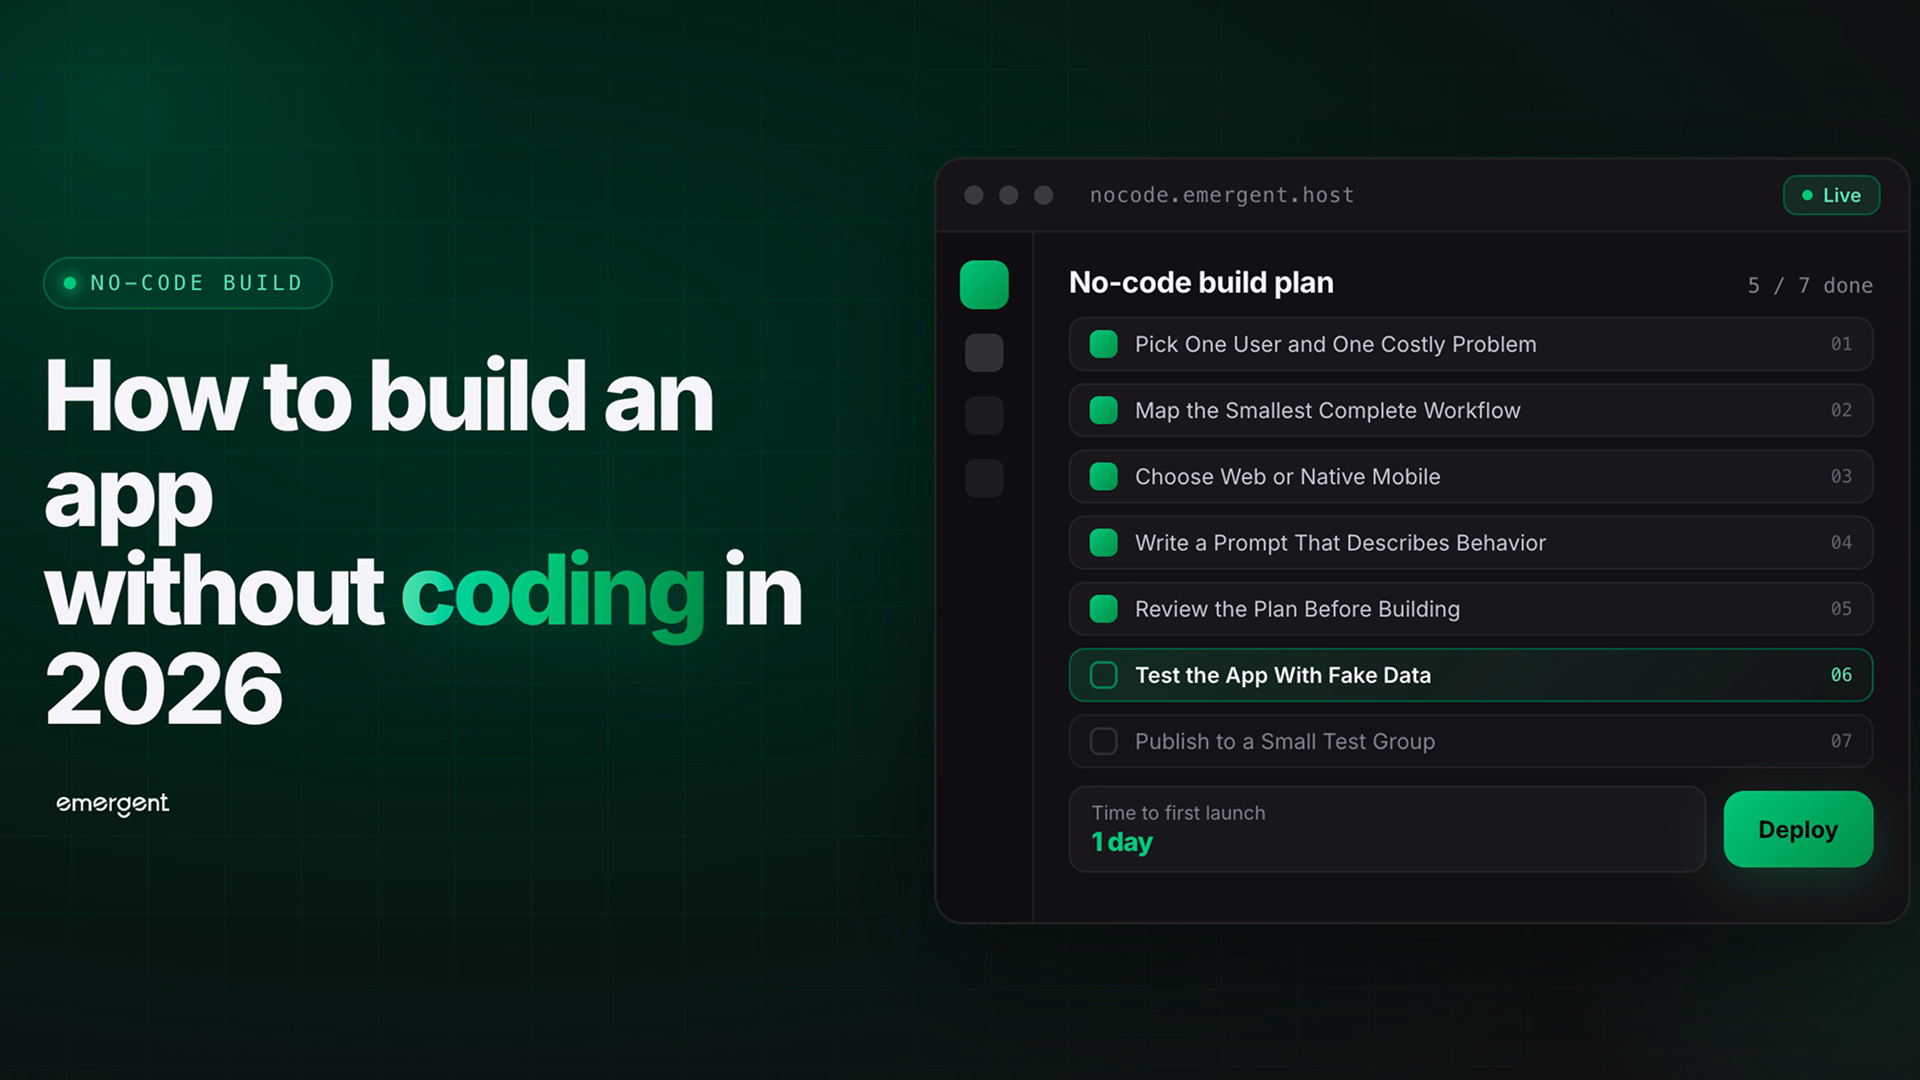The width and height of the screenshot is (1920, 1080).
Task: Click the emergent logo
Action: click(112, 804)
